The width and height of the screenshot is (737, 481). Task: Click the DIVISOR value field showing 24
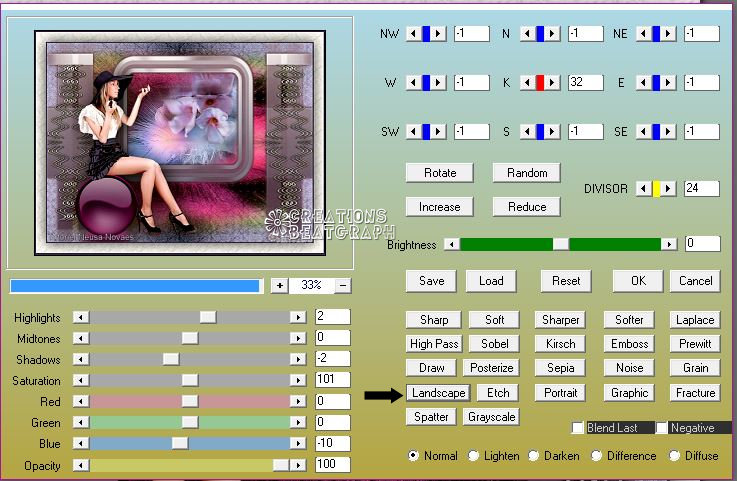point(702,189)
